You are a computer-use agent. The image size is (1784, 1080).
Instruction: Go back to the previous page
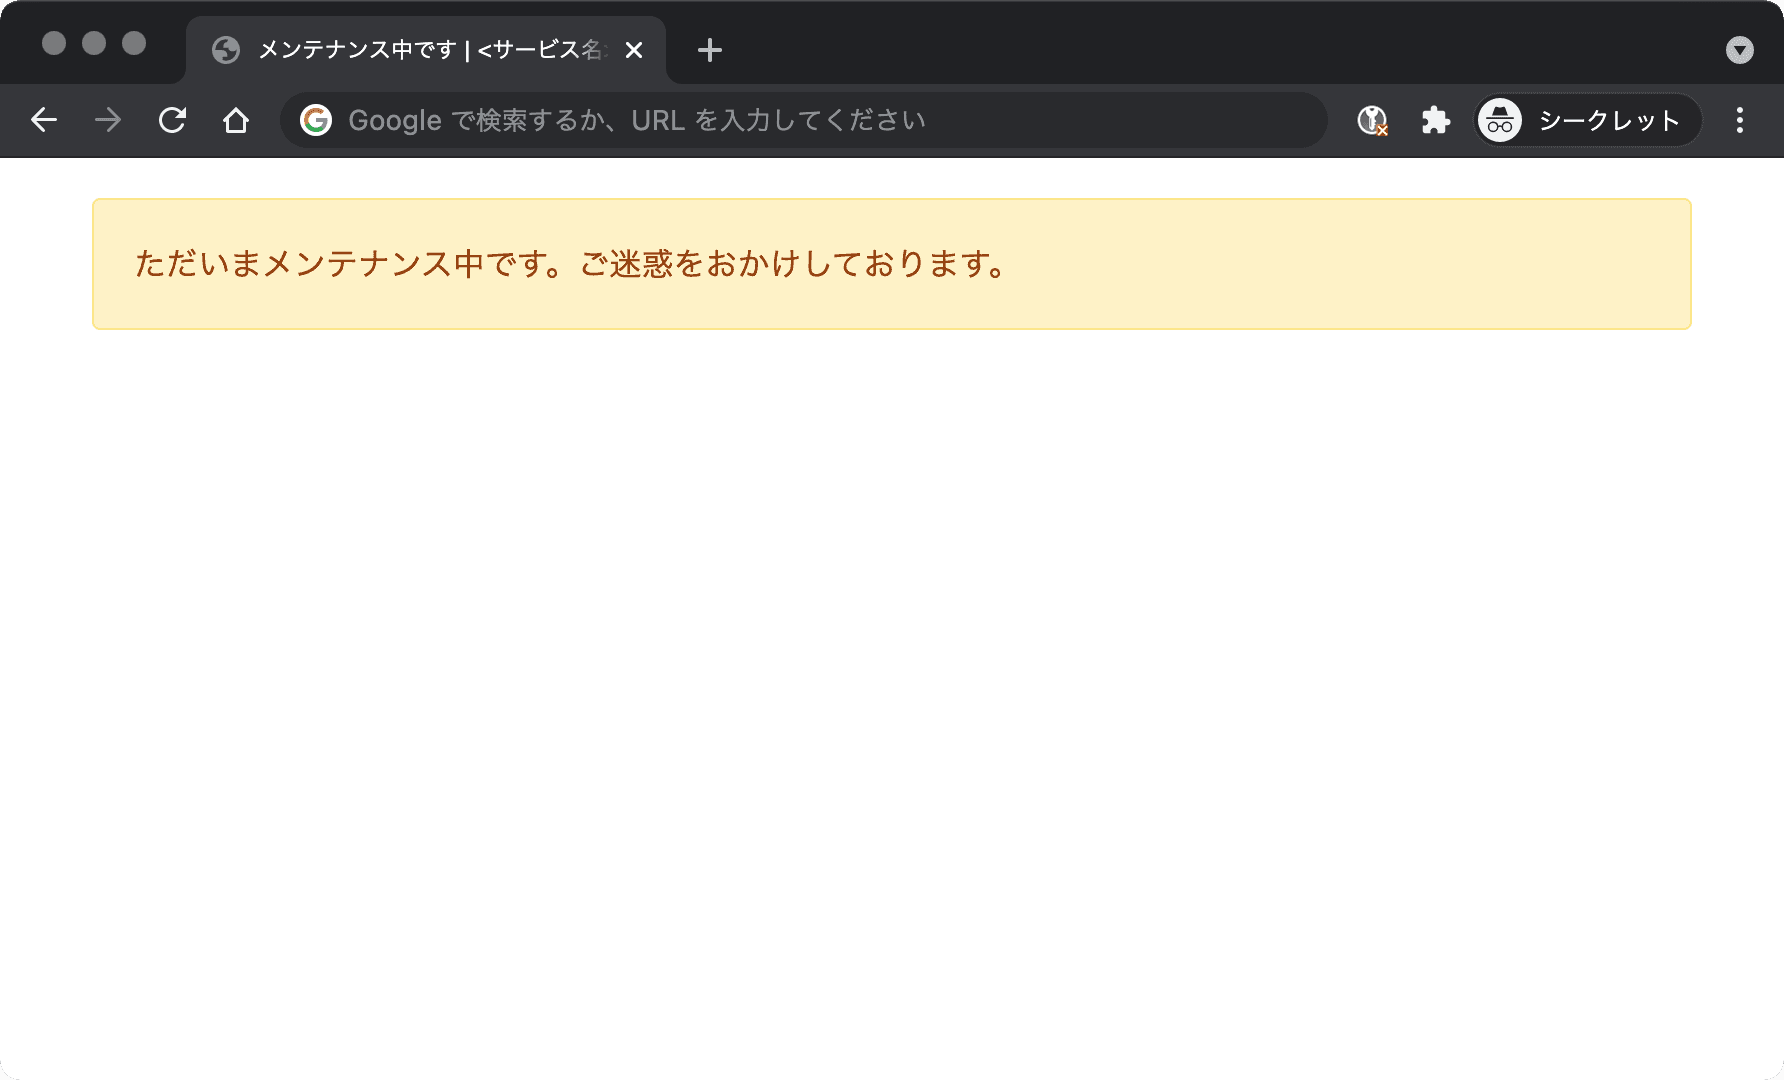[44, 121]
